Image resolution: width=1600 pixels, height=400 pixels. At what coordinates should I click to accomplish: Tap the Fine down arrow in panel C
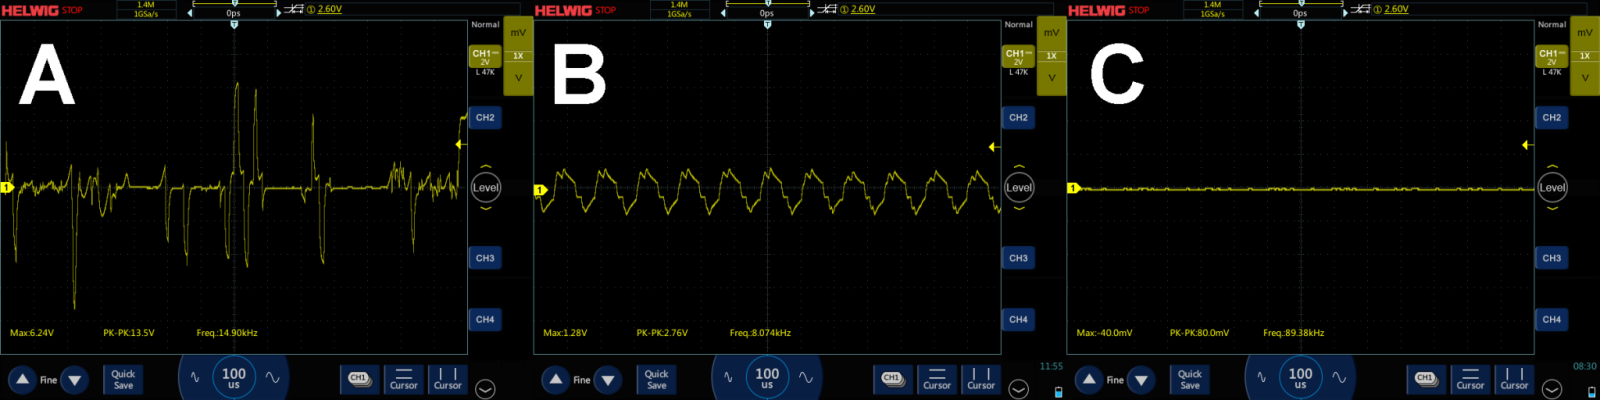(x=1141, y=380)
